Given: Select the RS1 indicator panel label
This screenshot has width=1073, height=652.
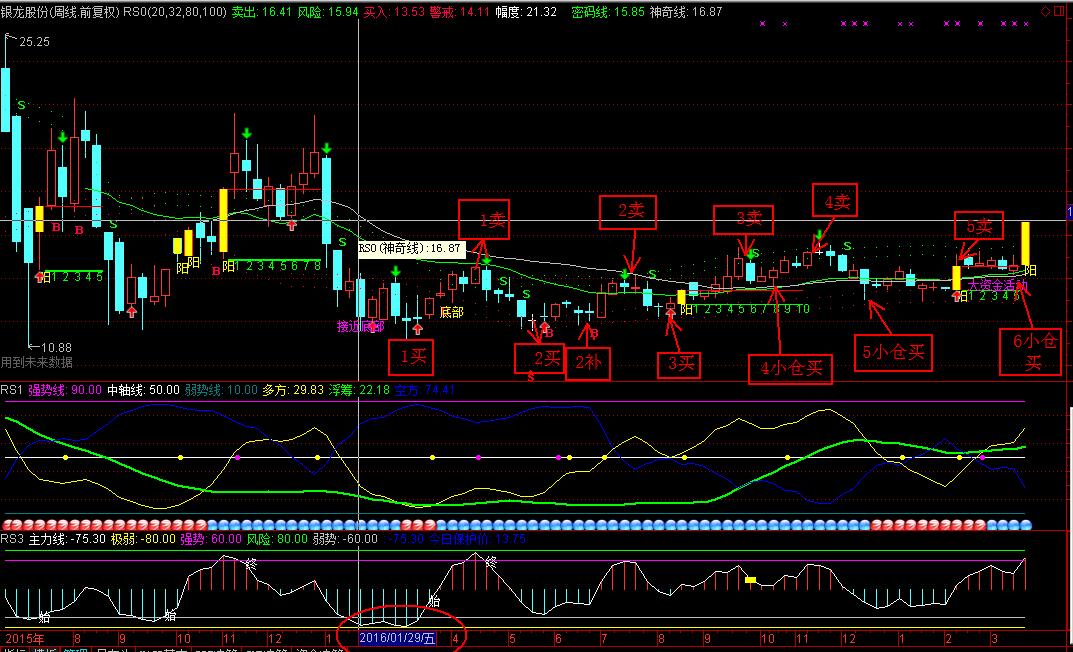Looking at the screenshot, I should [12, 390].
